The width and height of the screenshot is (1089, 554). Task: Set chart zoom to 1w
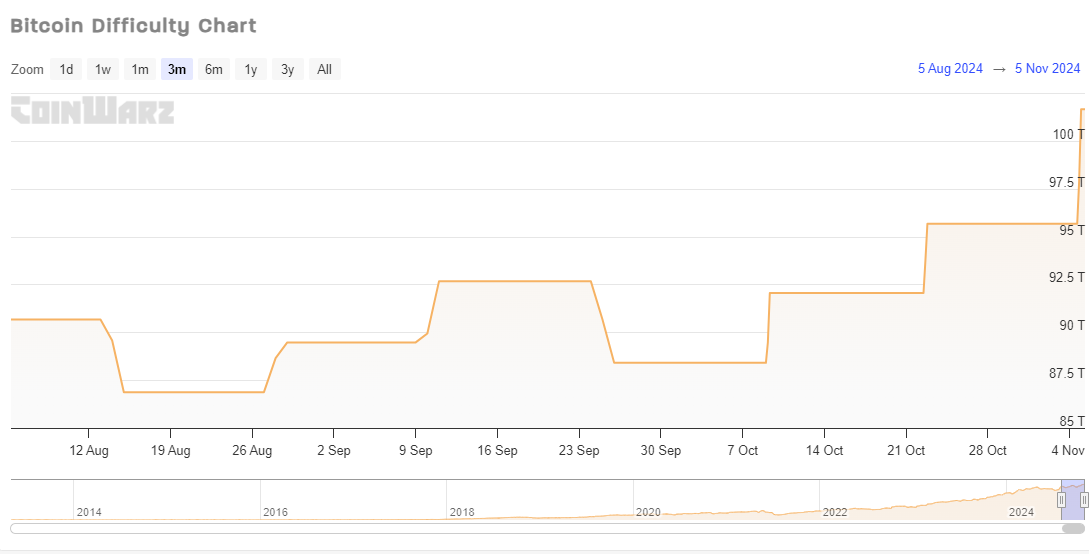pyautogui.click(x=103, y=69)
